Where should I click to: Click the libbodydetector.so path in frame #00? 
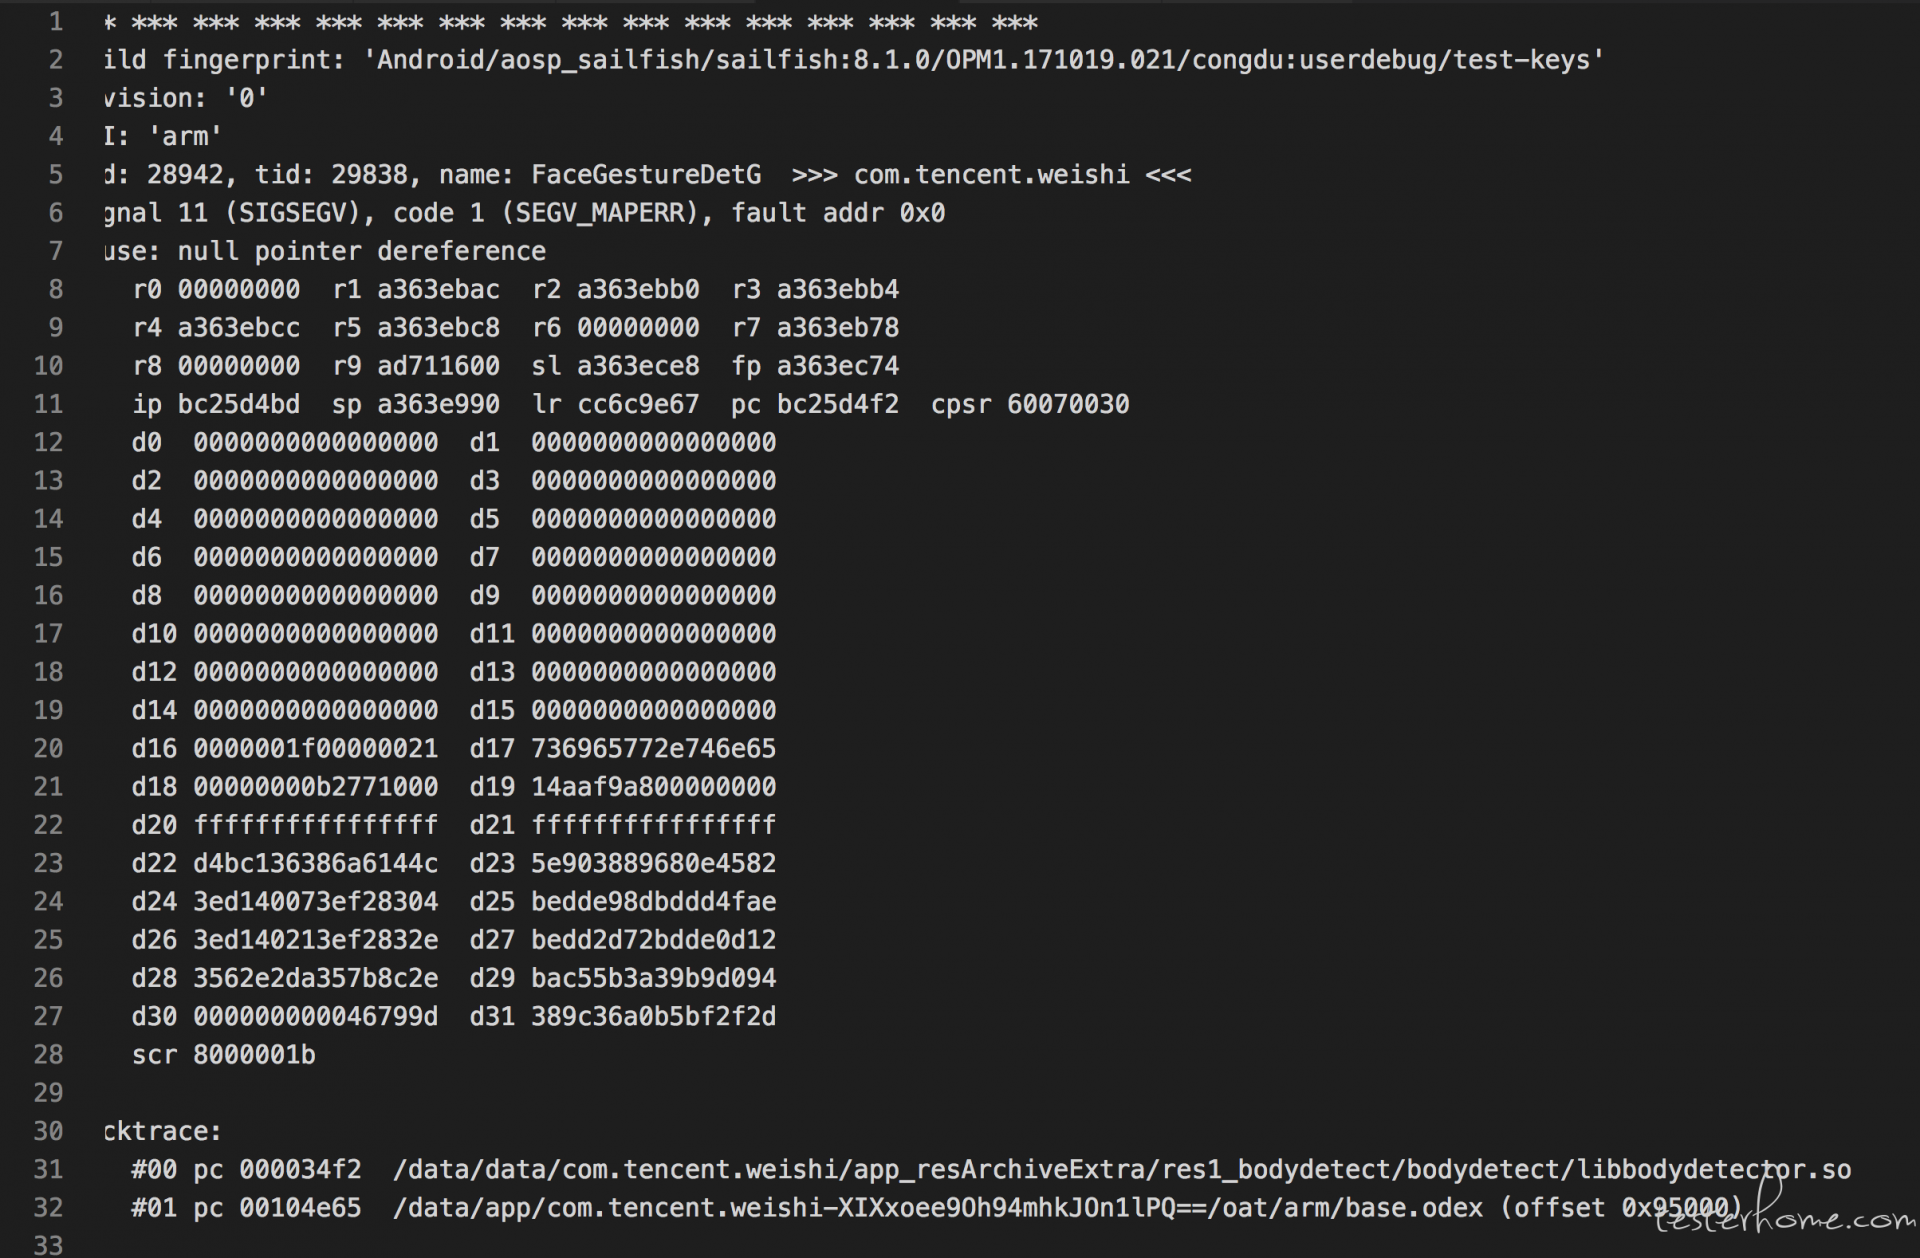click(x=1122, y=1170)
